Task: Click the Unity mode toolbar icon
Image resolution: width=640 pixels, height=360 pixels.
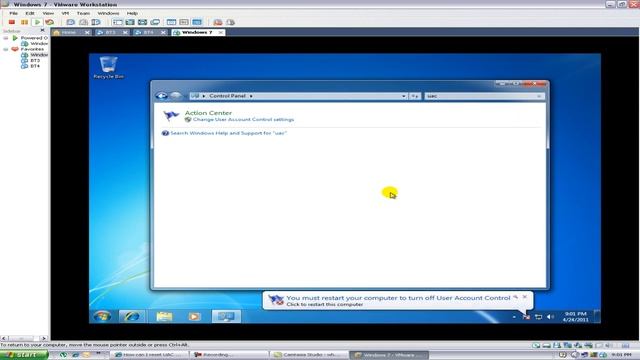Action: point(155,22)
